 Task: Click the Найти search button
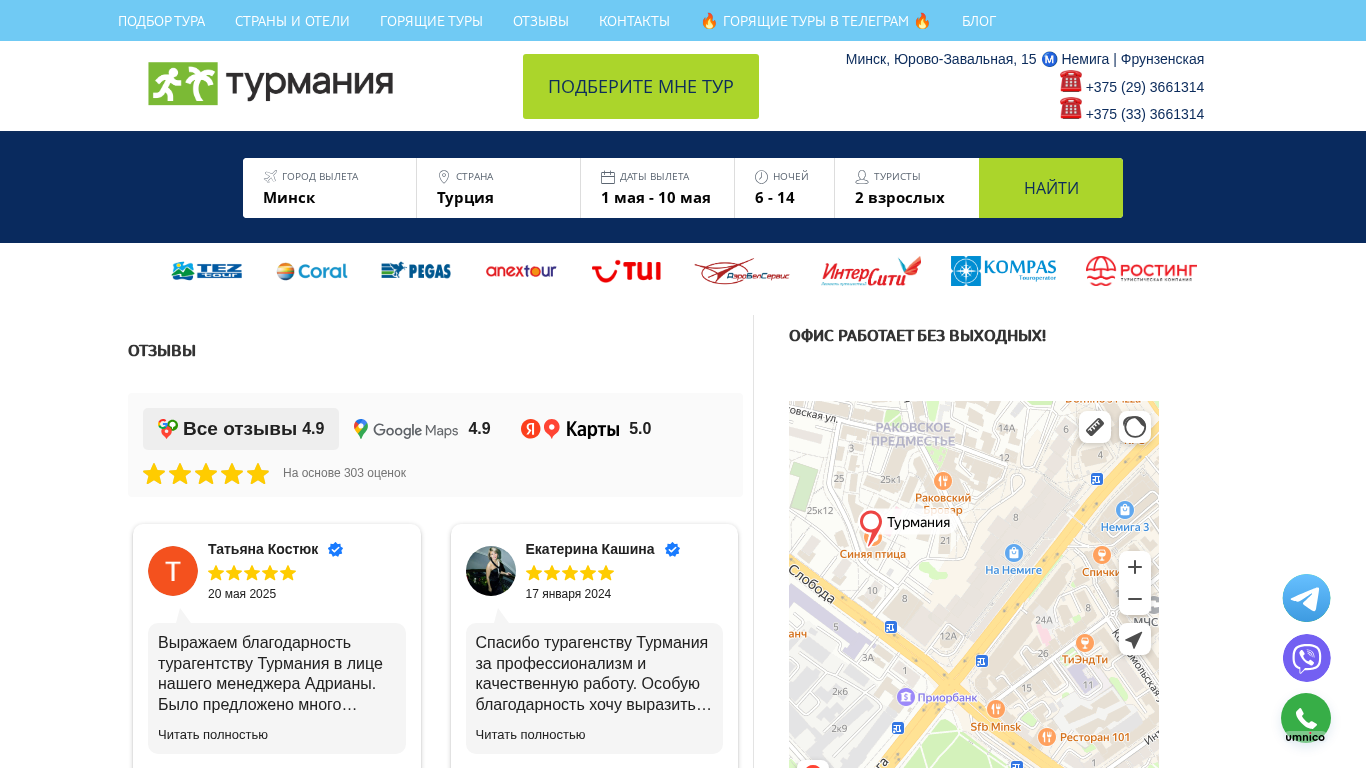pyautogui.click(x=1051, y=188)
